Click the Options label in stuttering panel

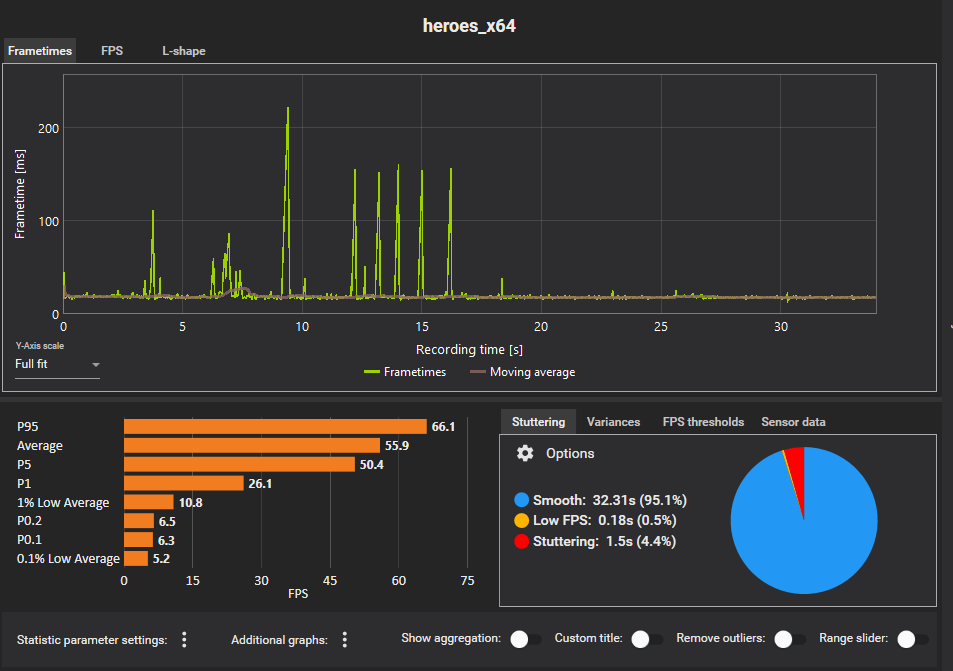click(x=570, y=453)
